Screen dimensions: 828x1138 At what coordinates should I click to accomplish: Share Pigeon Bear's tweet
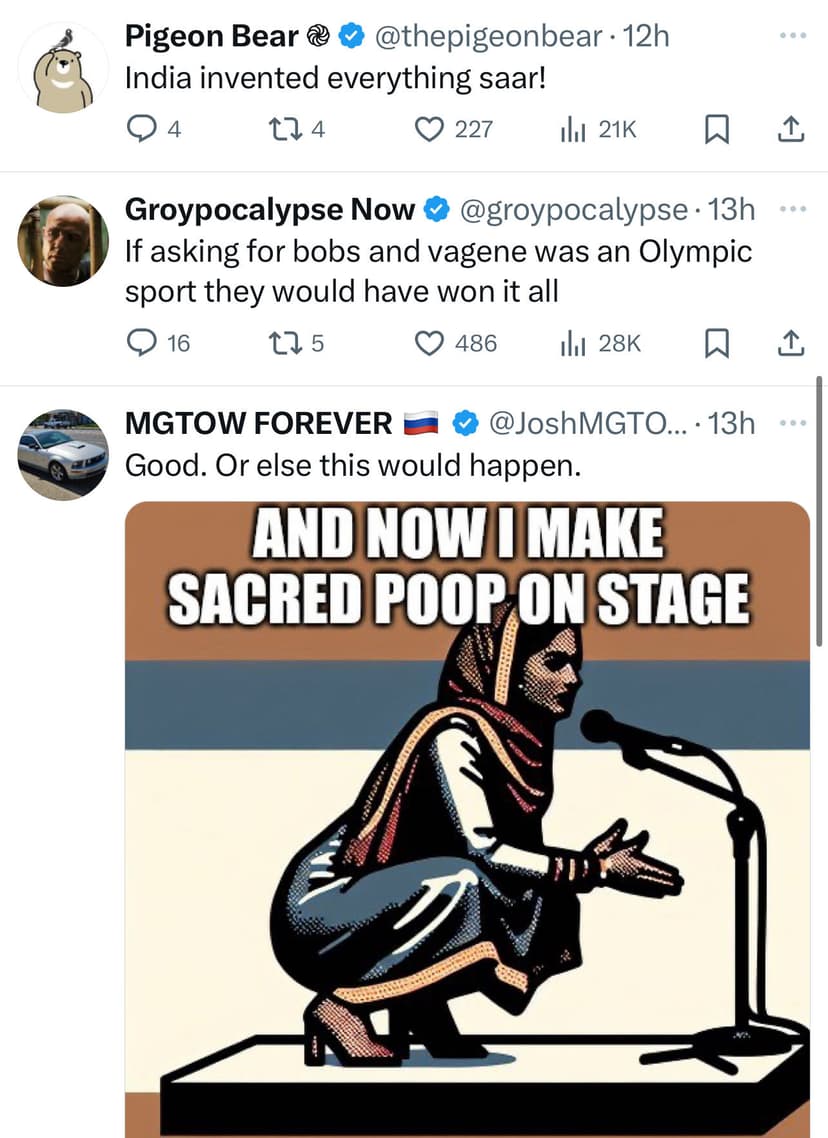click(x=790, y=129)
